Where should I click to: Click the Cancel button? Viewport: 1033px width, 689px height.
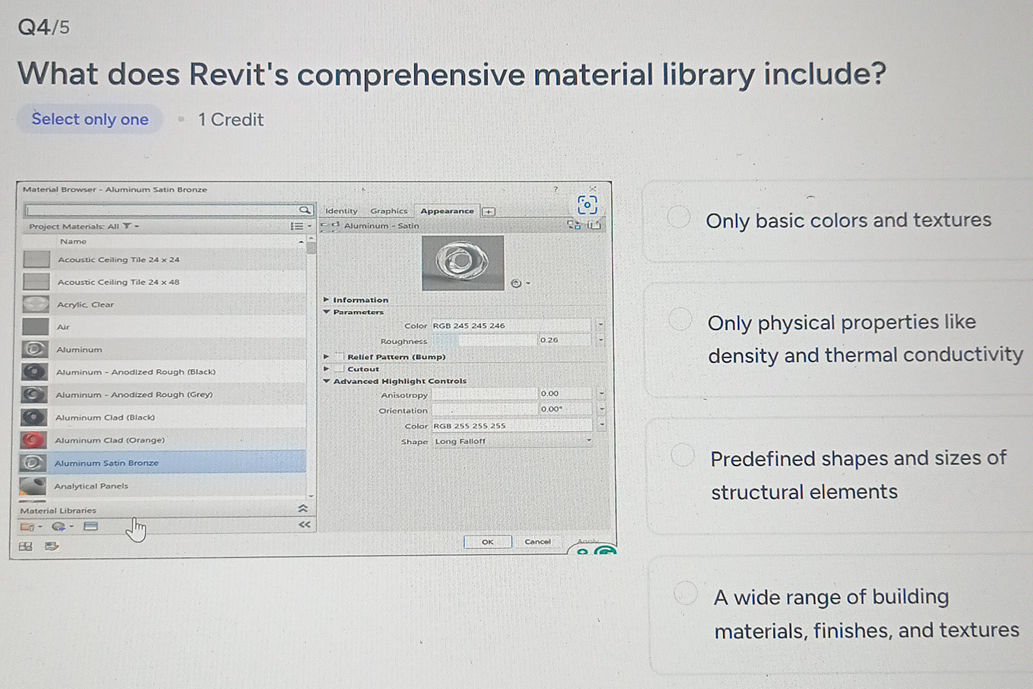pos(537,541)
